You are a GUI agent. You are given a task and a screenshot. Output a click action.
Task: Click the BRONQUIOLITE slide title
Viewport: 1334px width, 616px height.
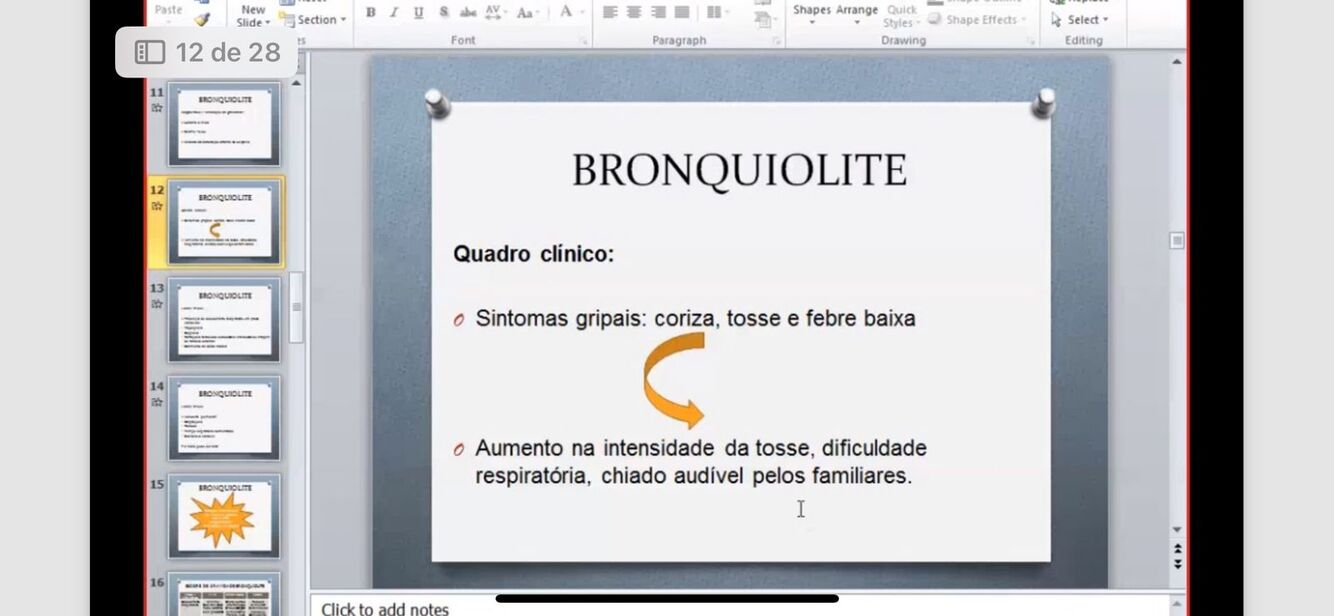740,171
